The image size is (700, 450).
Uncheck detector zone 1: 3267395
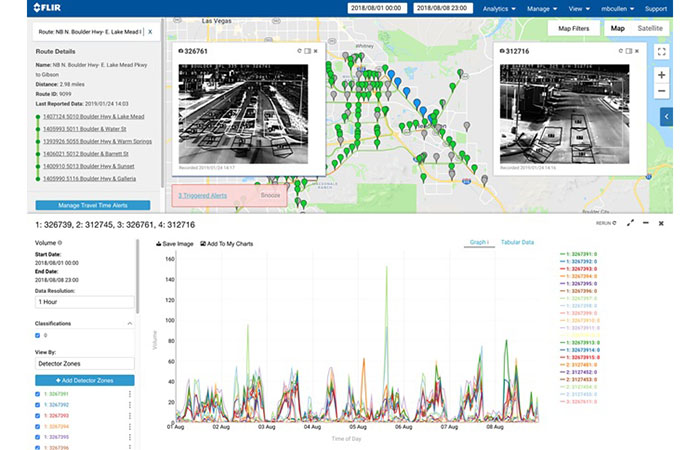coord(38,437)
